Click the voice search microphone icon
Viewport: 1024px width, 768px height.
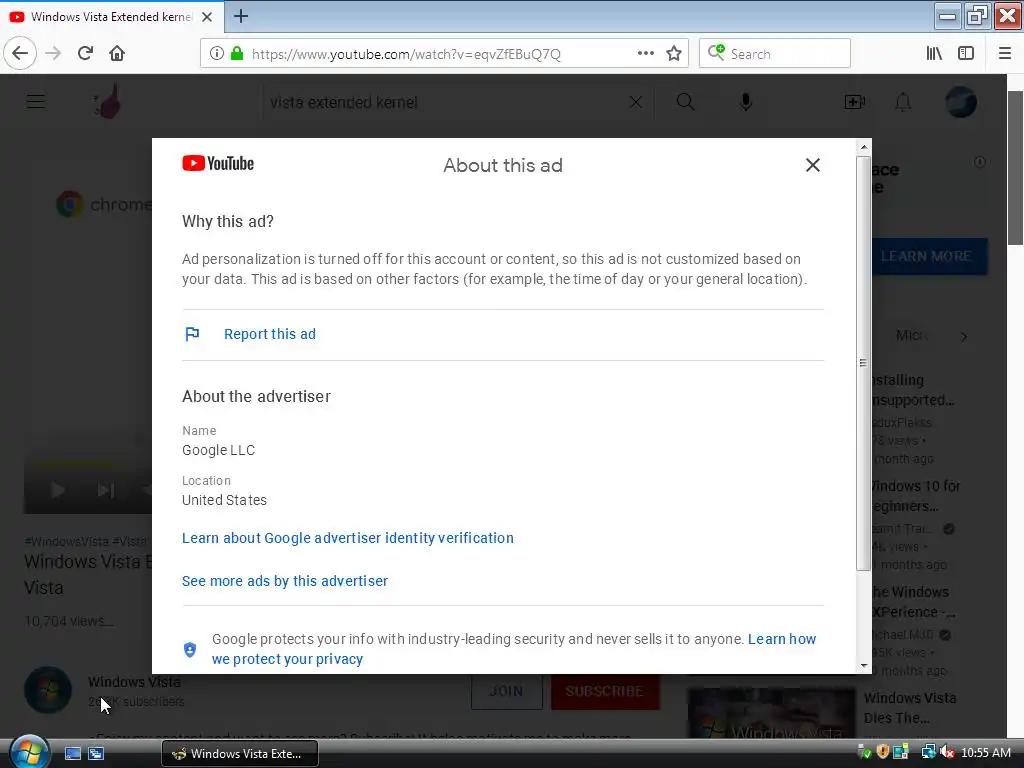(746, 102)
